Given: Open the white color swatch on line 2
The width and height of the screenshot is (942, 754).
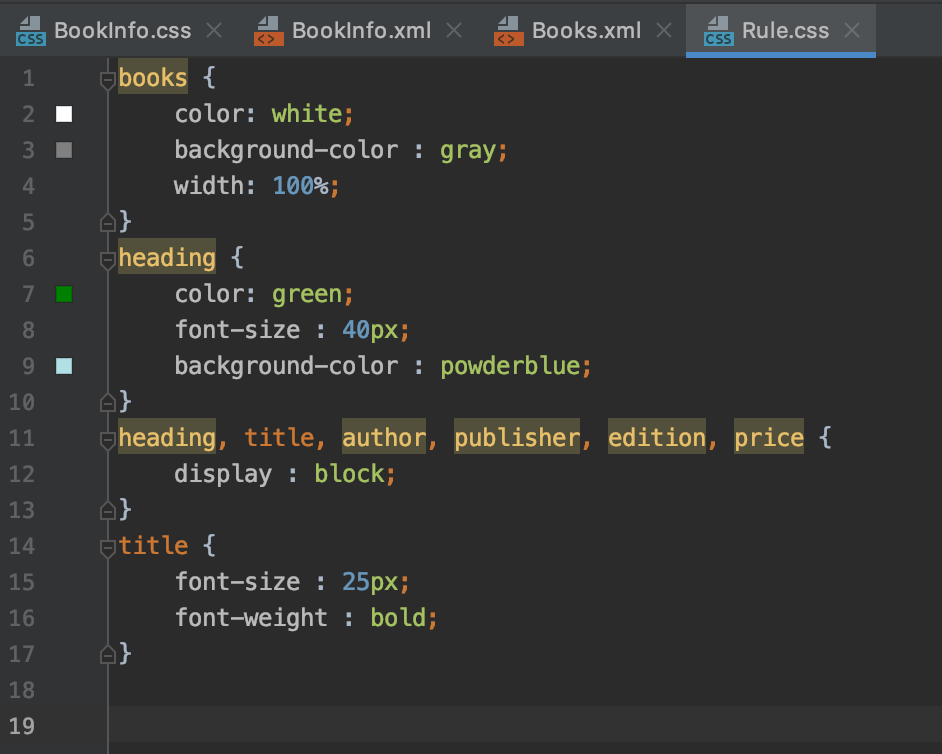Looking at the screenshot, I should (64, 114).
